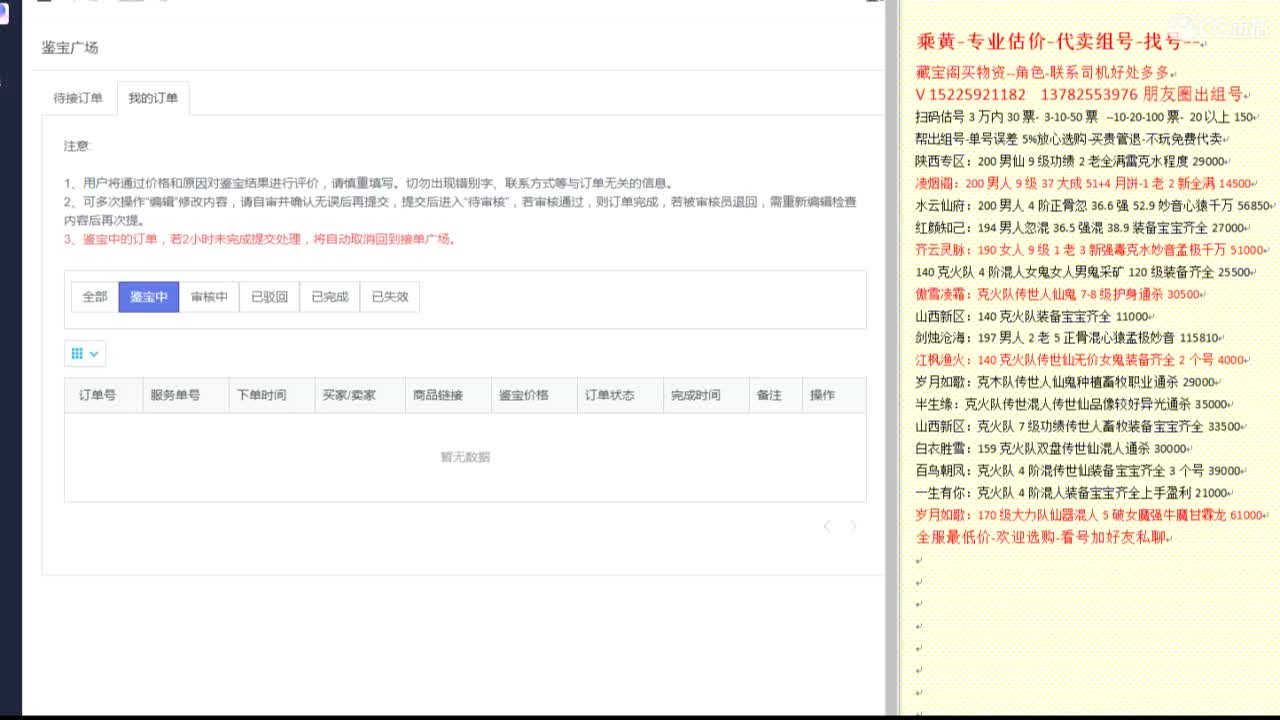The width and height of the screenshot is (1280, 720).
Task: Select the 我的订单 tab
Action: [x=153, y=98]
